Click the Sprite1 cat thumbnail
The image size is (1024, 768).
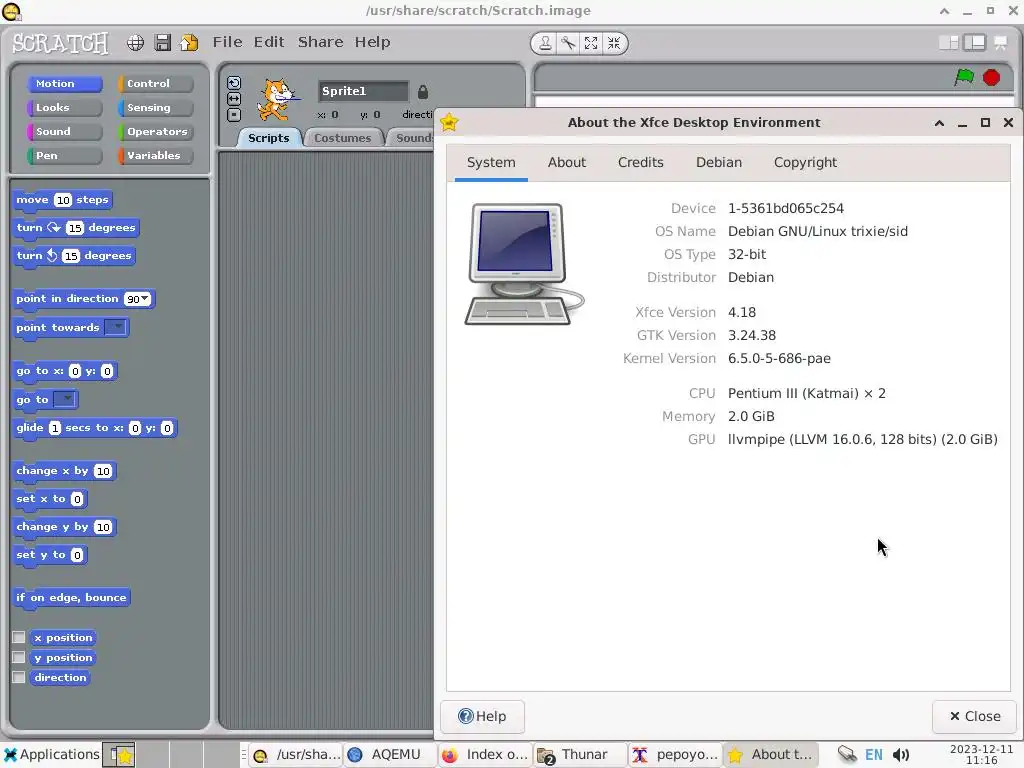(x=278, y=99)
